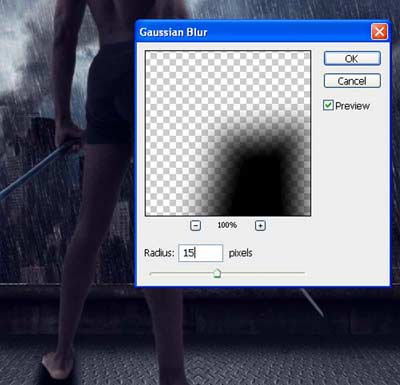Click the radius slider handle
This screenshot has height=385, width=400.
tap(217, 274)
